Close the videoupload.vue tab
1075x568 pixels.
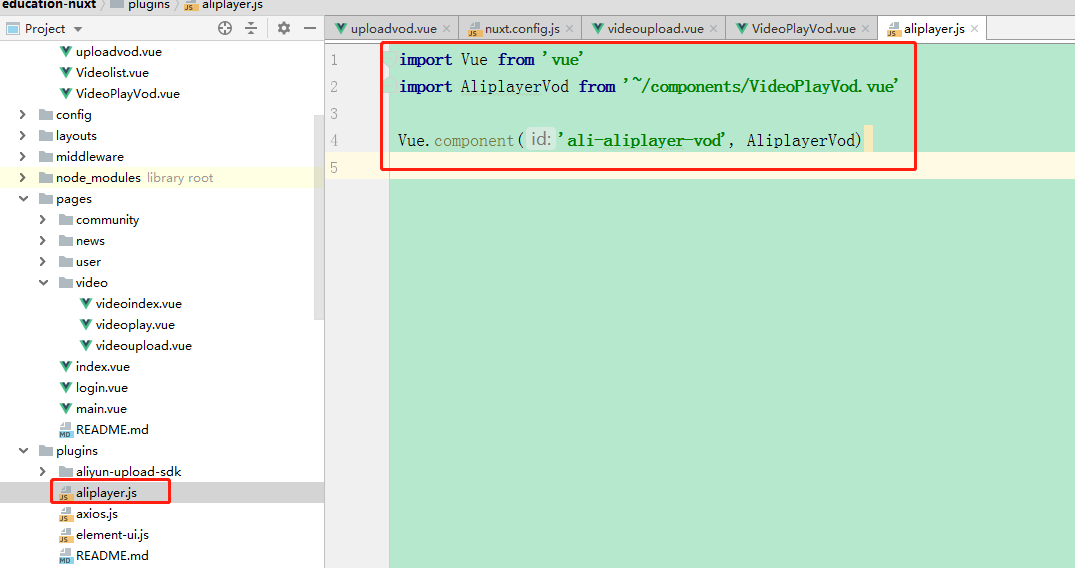(713, 28)
